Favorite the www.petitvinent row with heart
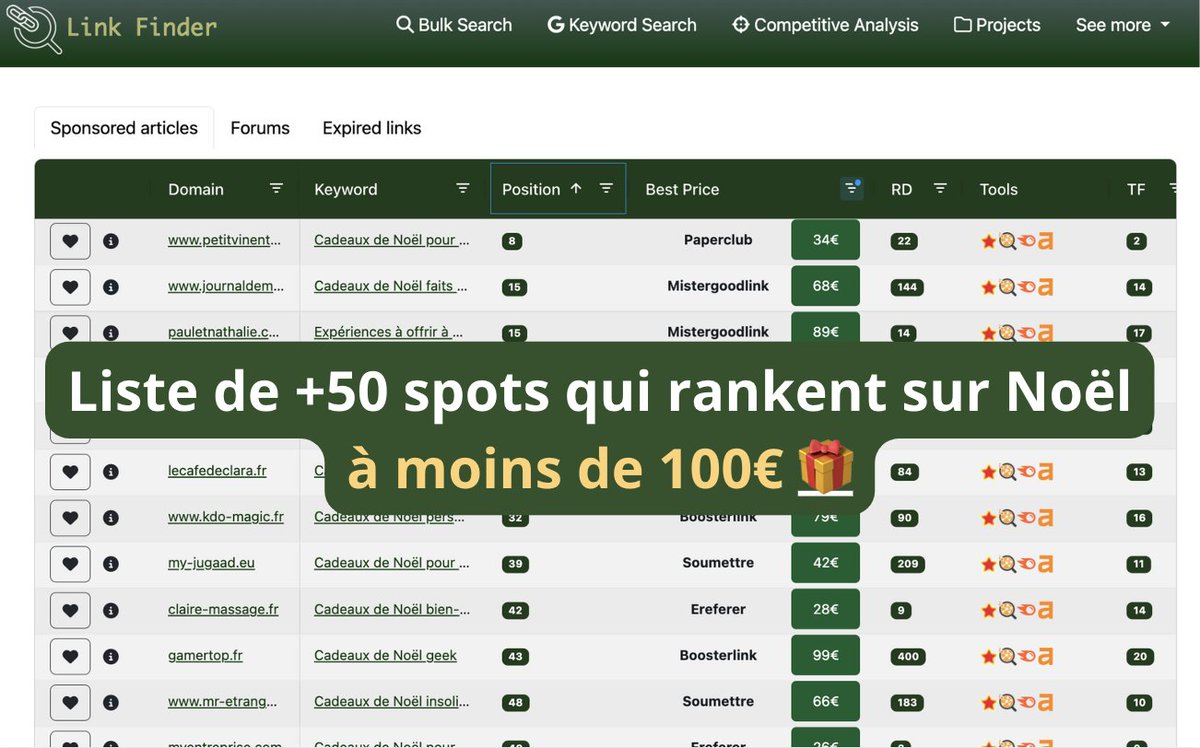This screenshot has width=1200, height=748. [x=70, y=241]
